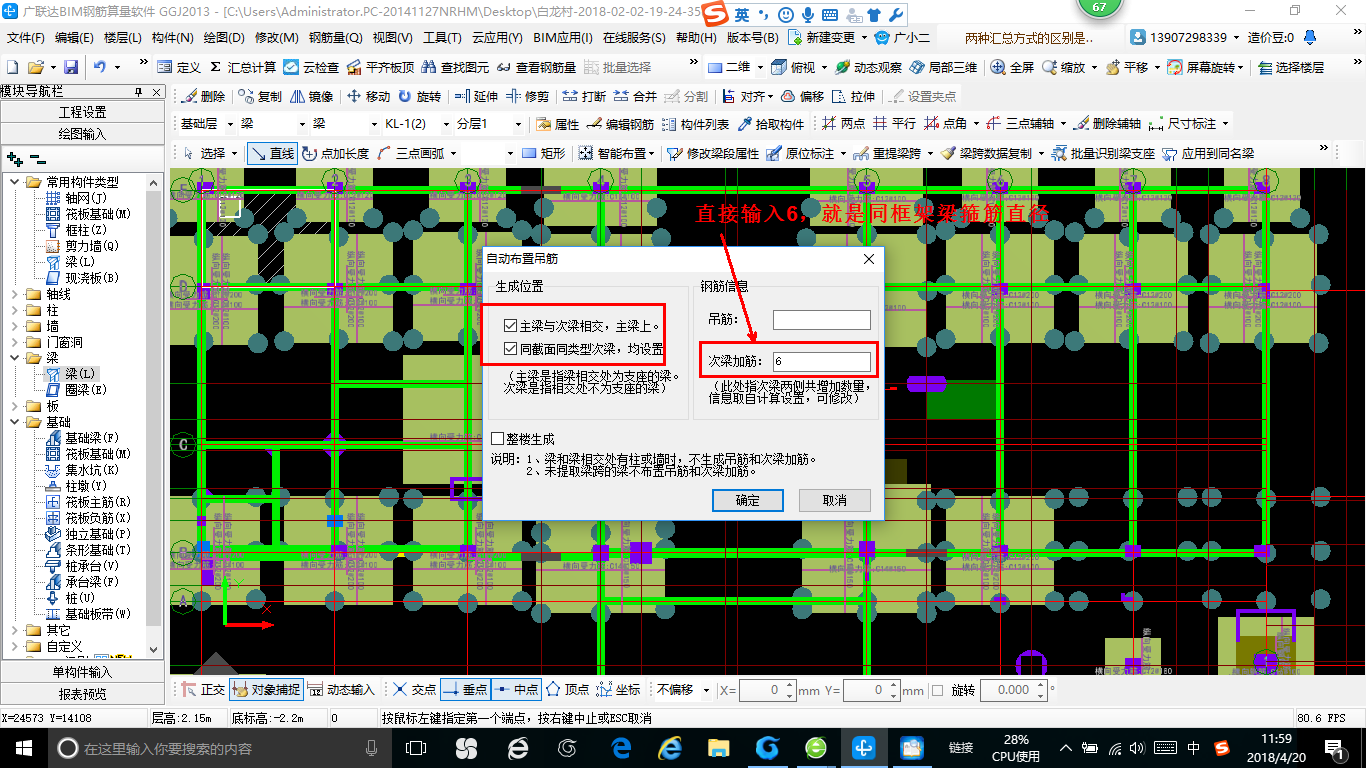This screenshot has width=1366, height=768.
Task: Open the 分层1 layer dropdown
Action: pos(518,124)
